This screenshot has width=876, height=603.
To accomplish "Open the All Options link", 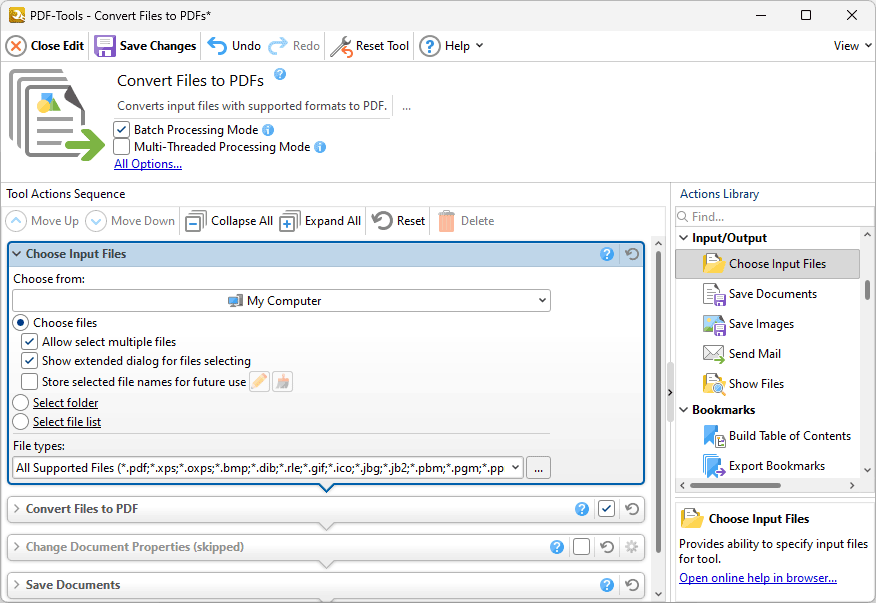I will [x=147, y=164].
